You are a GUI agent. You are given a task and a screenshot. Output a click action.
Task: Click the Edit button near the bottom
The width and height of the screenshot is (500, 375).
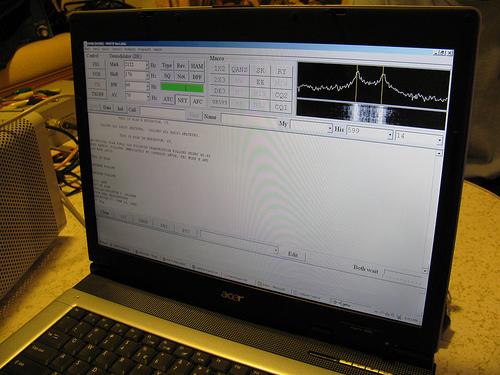click(x=292, y=254)
